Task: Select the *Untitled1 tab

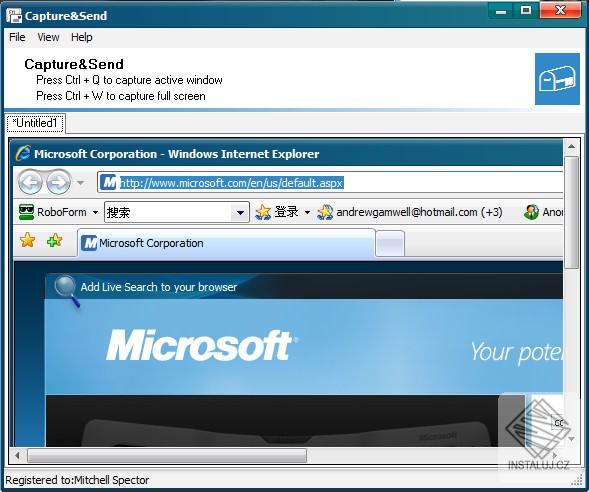Action: click(x=36, y=123)
